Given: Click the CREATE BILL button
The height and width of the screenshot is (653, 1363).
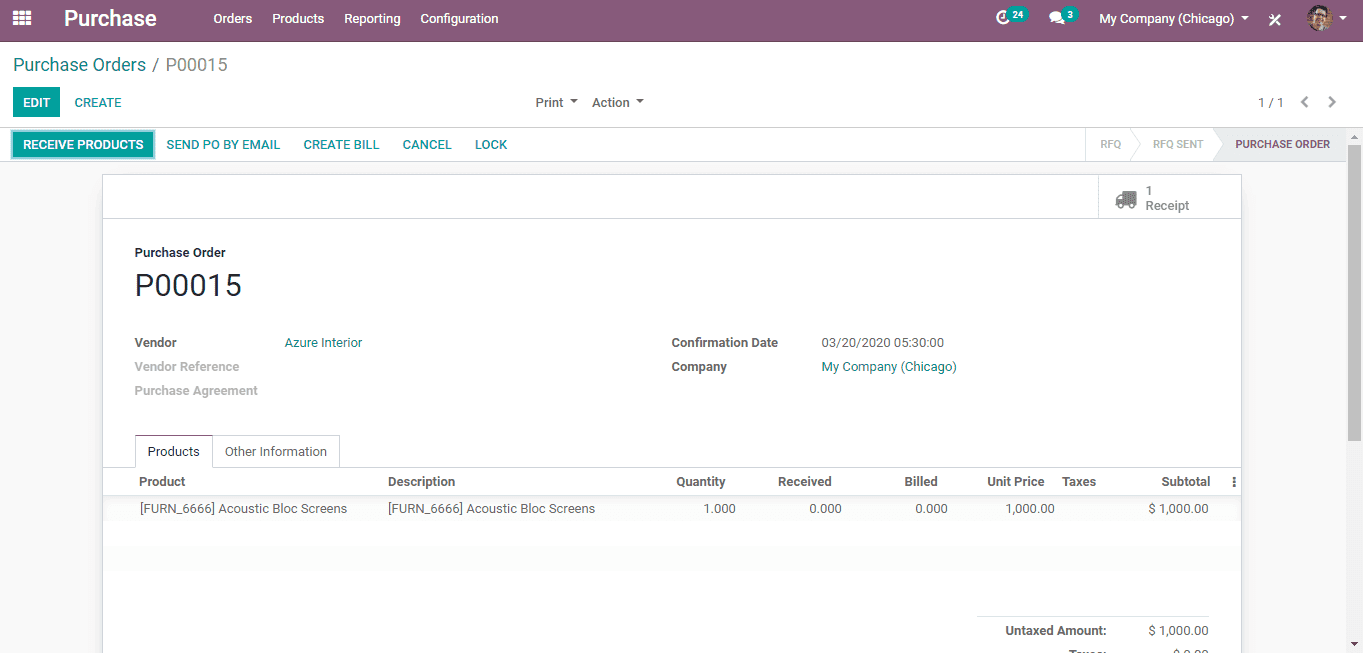Looking at the screenshot, I should tap(341, 144).
